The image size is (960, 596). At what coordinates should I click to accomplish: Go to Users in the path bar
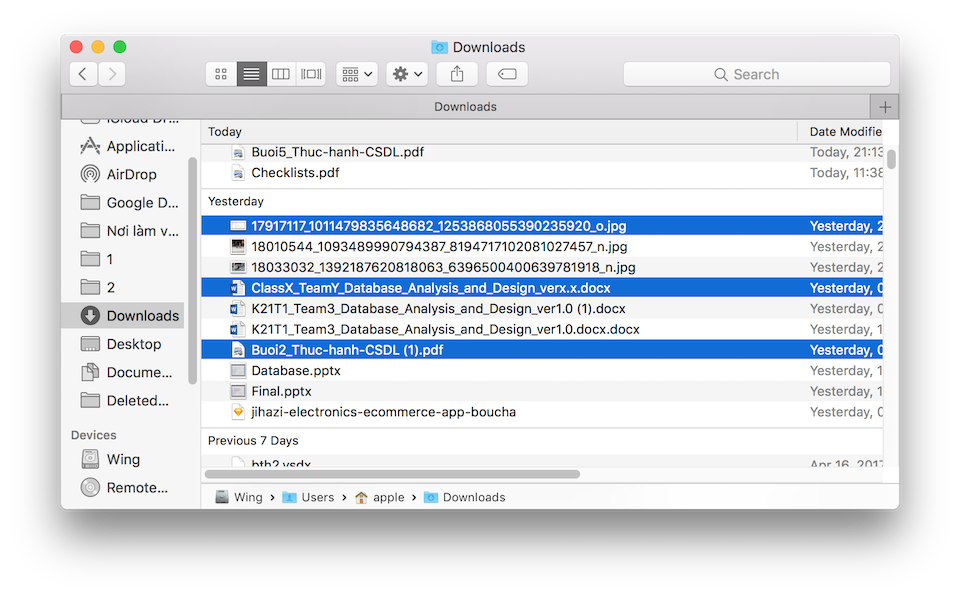point(308,497)
